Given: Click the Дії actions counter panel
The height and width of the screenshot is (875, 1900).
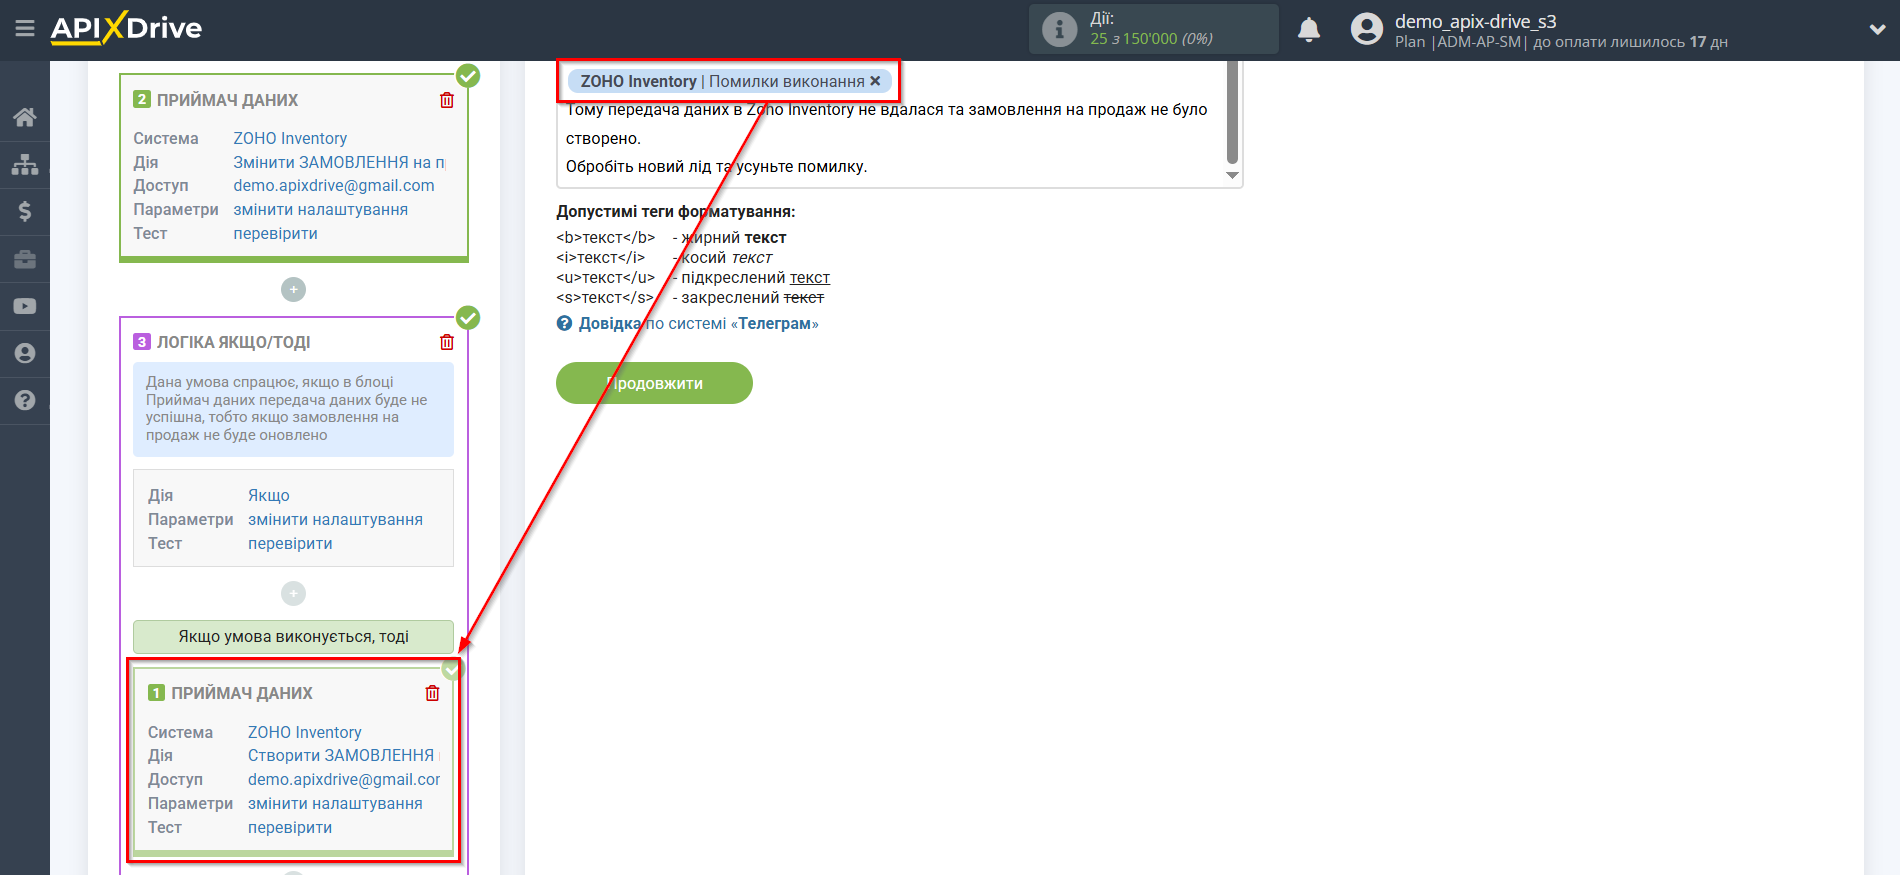Looking at the screenshot, I should 1154,29.
